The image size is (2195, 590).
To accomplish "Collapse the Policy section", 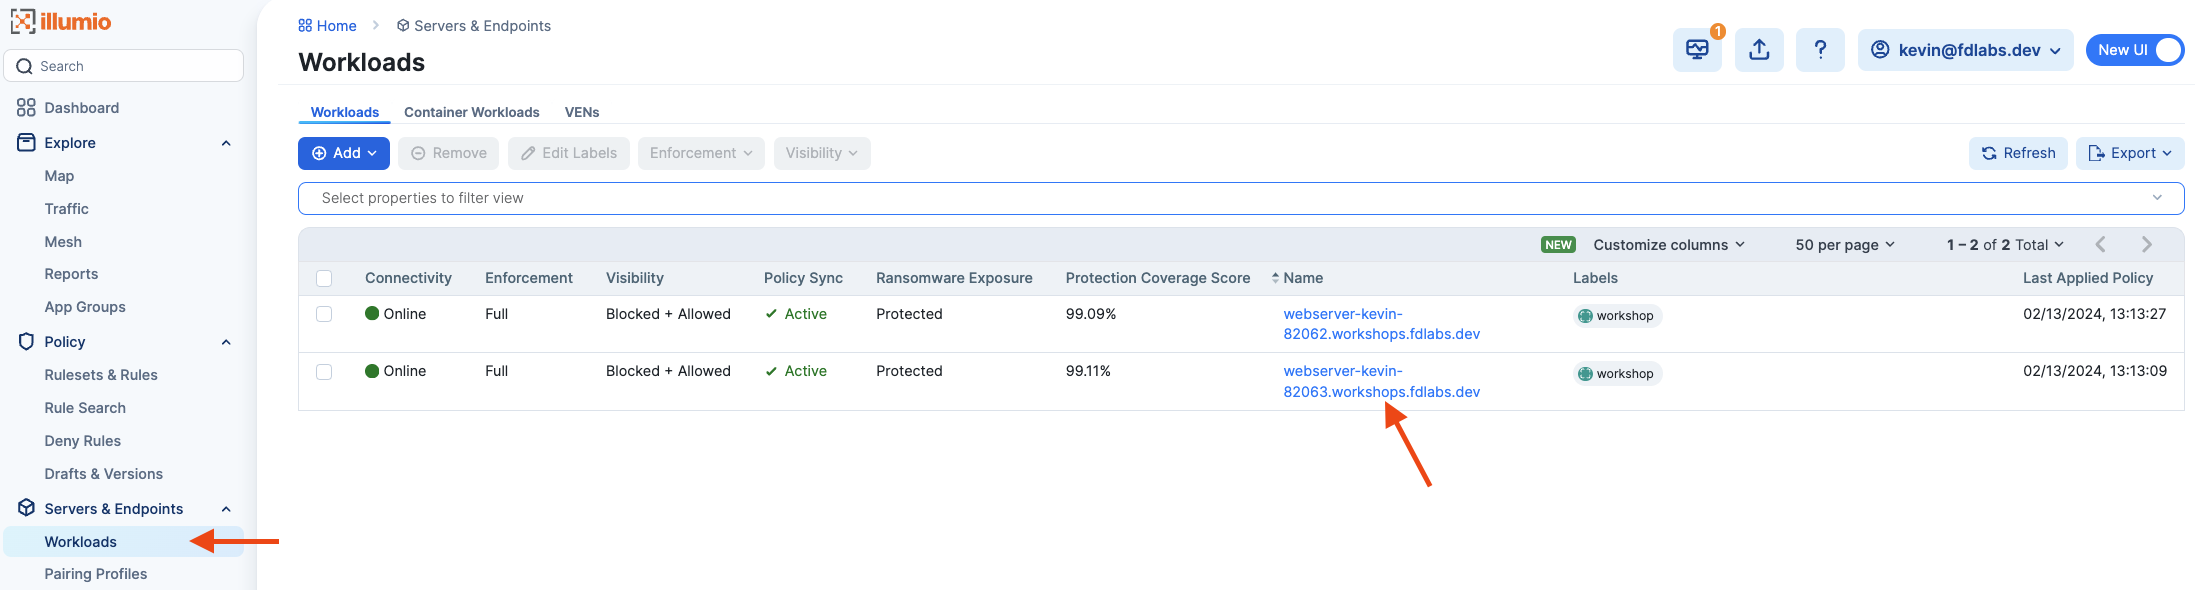I will coord(226,342).
